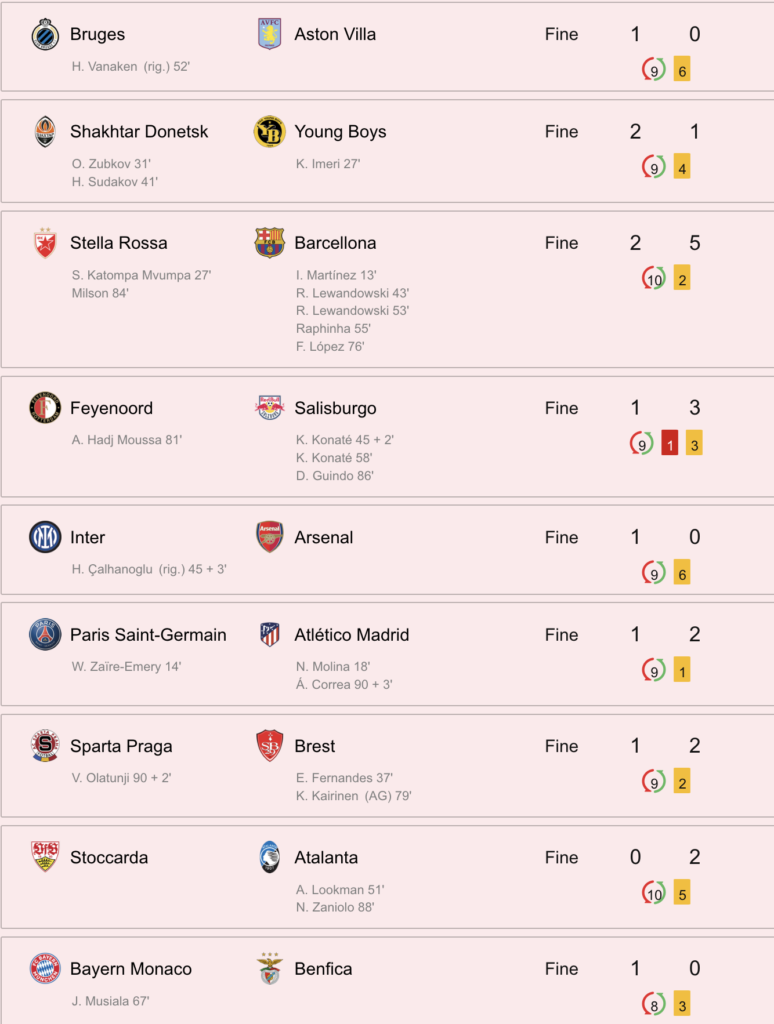This screenshot has width=774, height=1024.
Task: Select goalscorer R. Lewandowski 43'
Action: click(x=352, y=293)
